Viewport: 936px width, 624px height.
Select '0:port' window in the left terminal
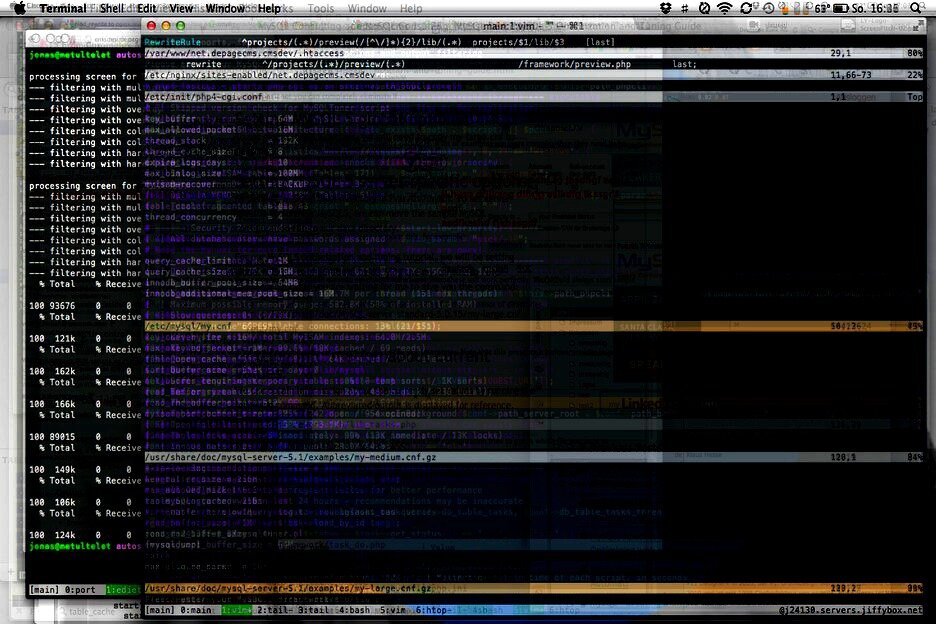click(79, 590)
